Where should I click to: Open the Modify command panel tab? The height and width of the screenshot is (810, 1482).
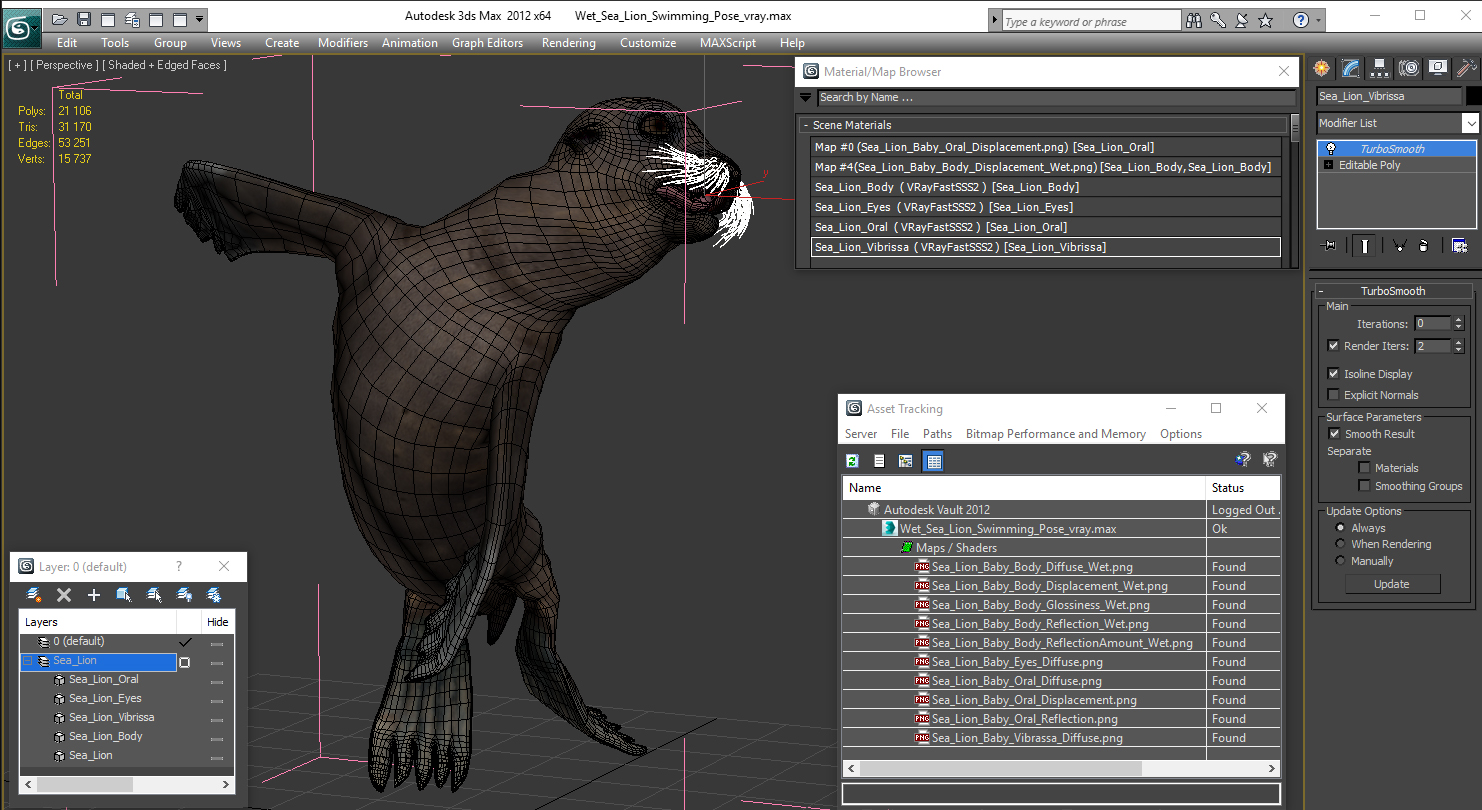point(1351,68)
